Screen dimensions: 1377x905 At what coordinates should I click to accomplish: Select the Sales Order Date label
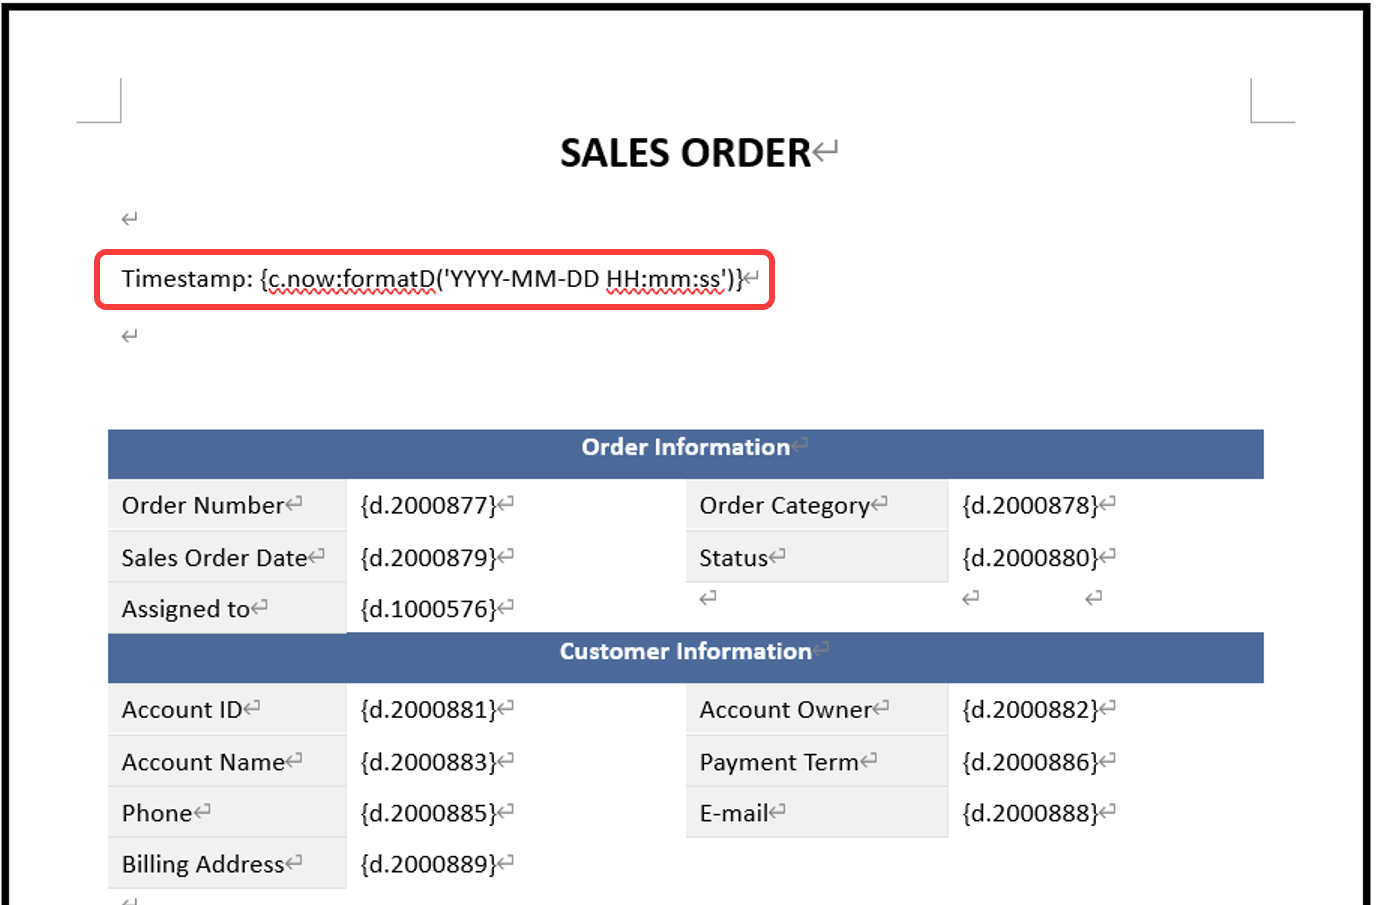pyautogui.click(x=214, y=558)
